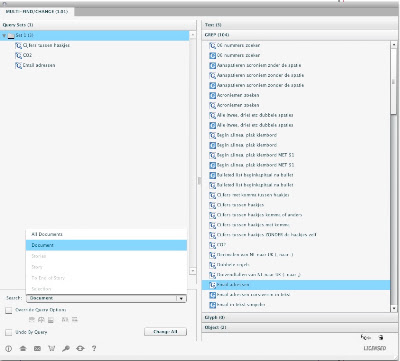
Task: Open the Search scope dropdown arrow
Action: click(181, 298)
